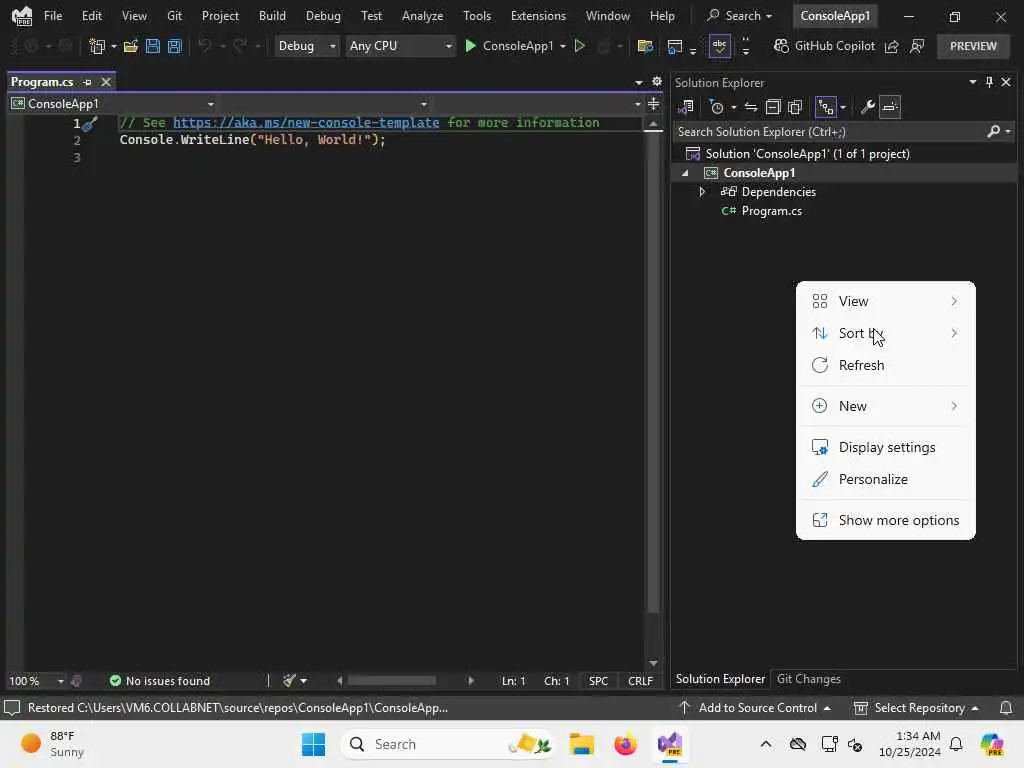Image resolution: width=1024 pixels, height=768 pixels.
Task: Save the current file with Save icon
Action: pos(153,46)
